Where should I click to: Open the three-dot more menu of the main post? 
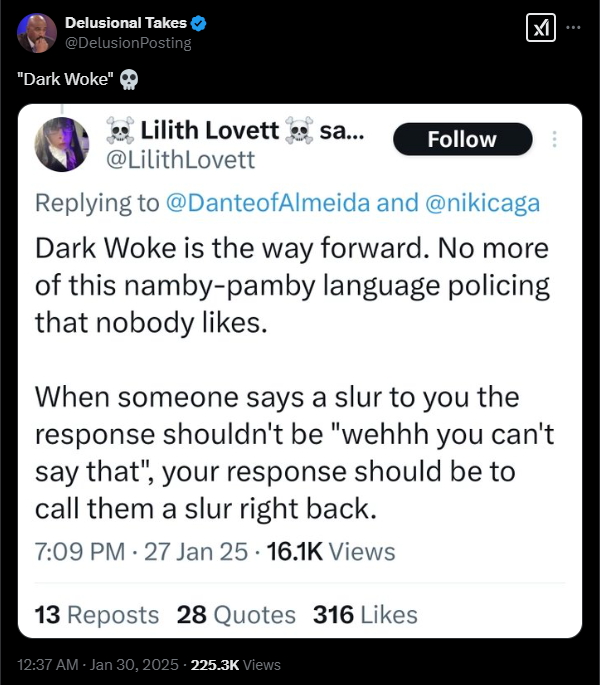coord(573,28)
